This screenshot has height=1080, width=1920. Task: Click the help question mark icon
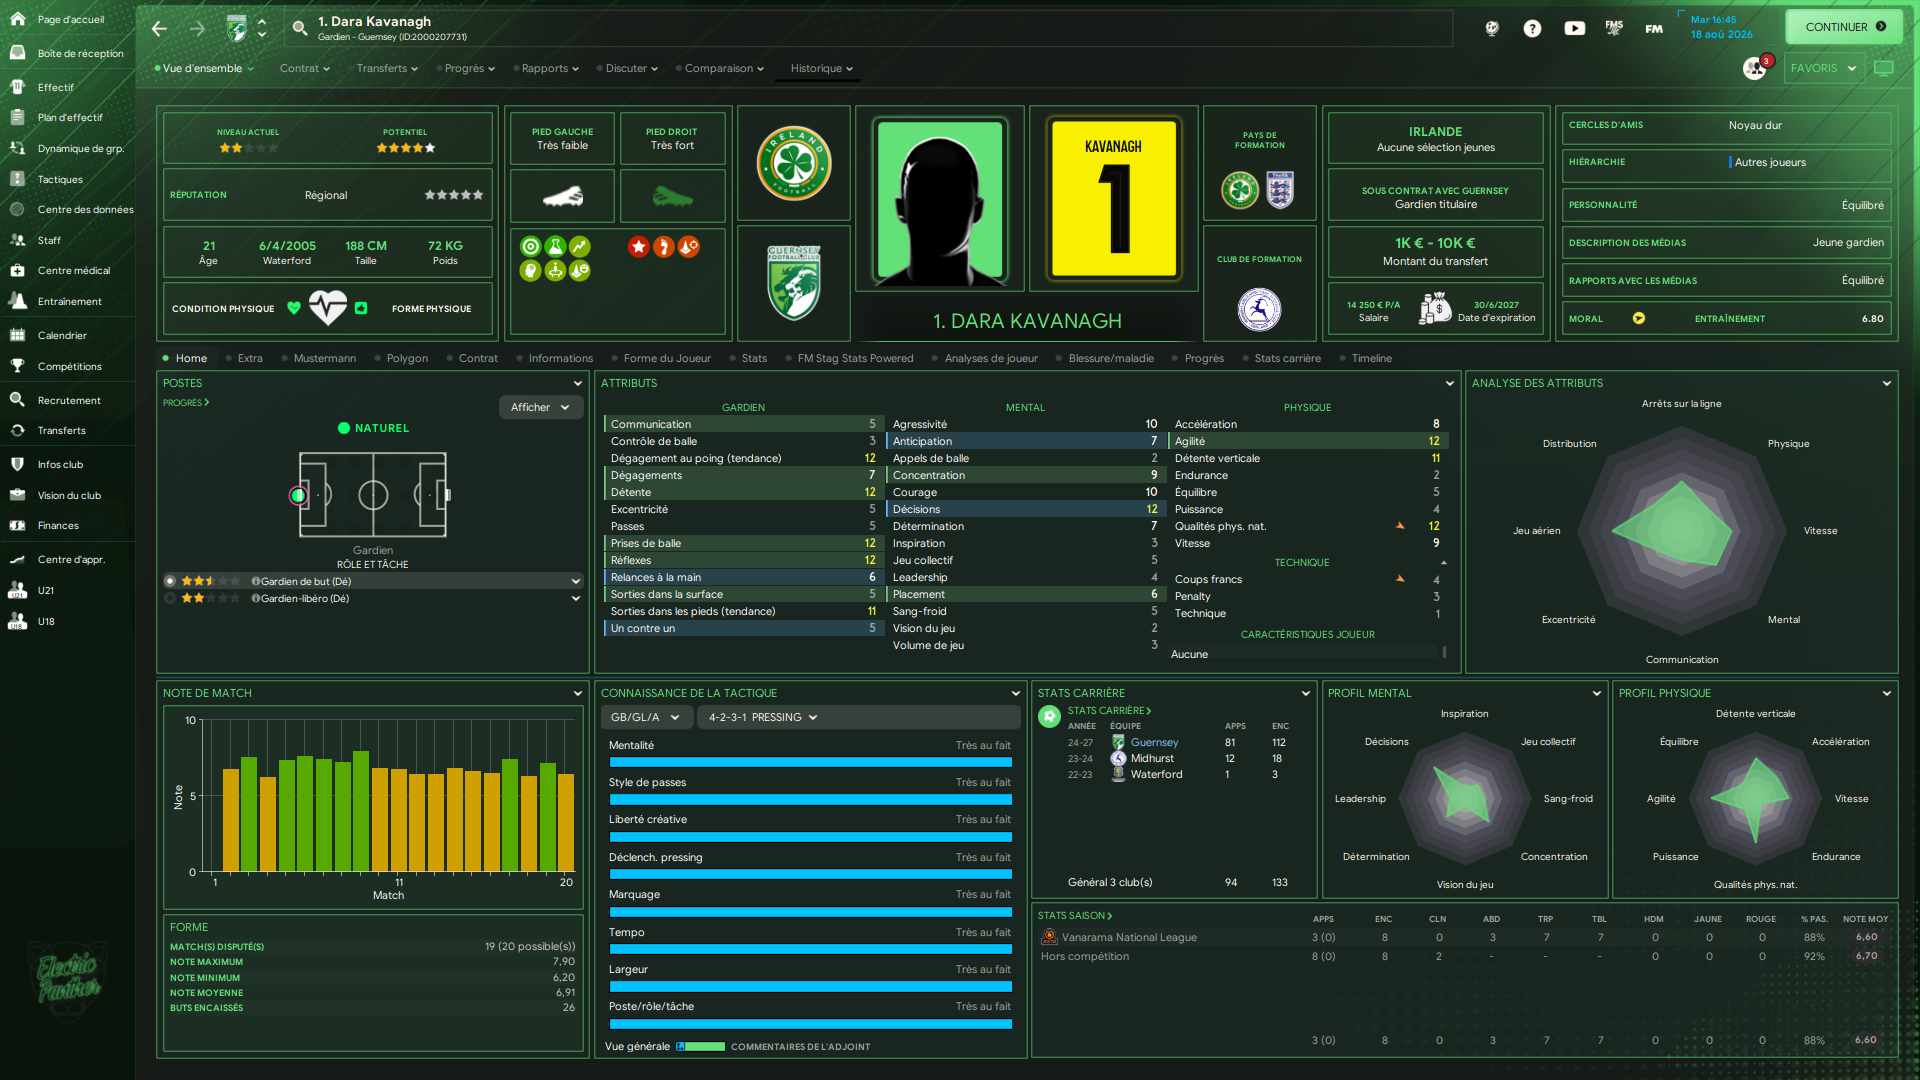[1532, 29]
